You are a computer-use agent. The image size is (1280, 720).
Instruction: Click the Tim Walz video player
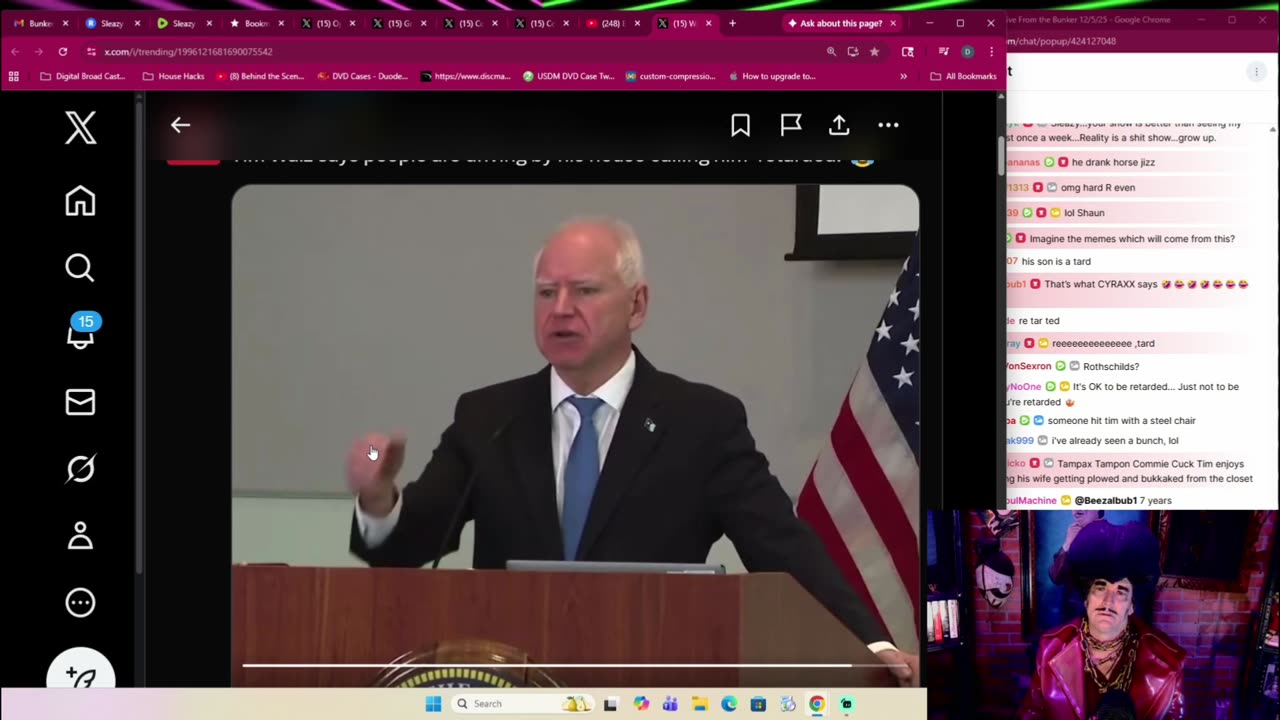tap(575, 435)
